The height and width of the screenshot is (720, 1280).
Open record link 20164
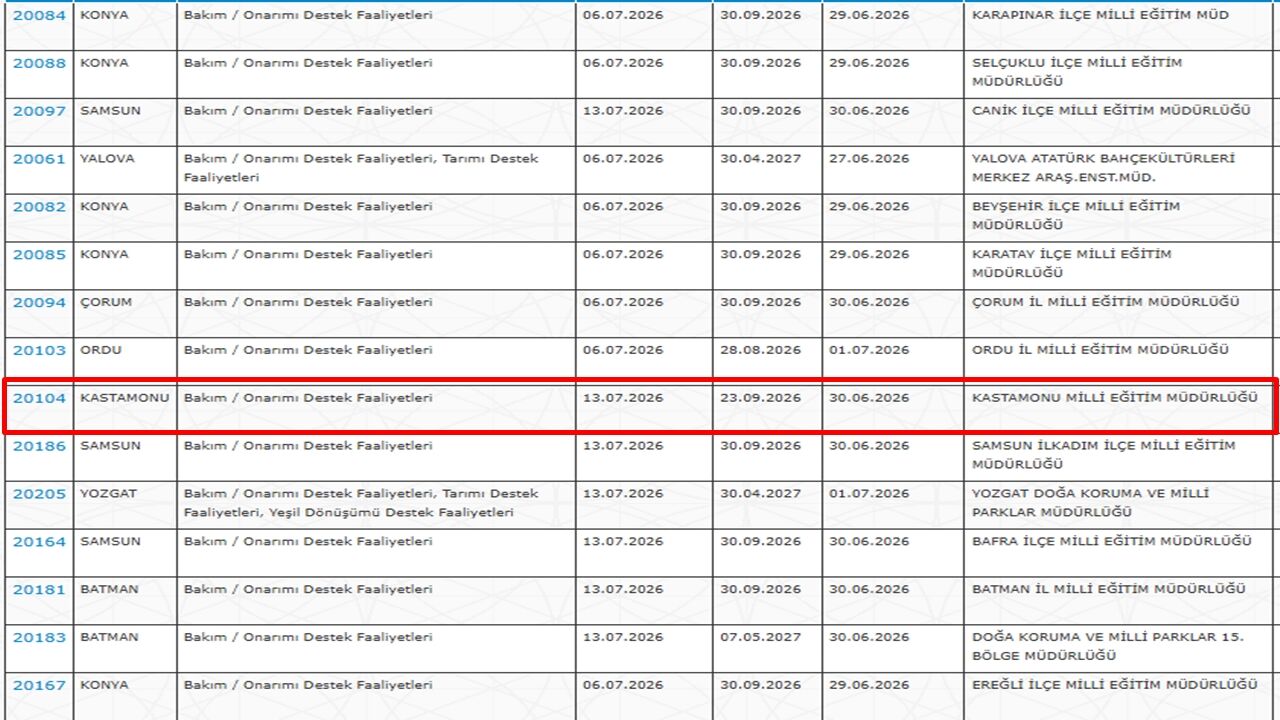click(39, 542)
